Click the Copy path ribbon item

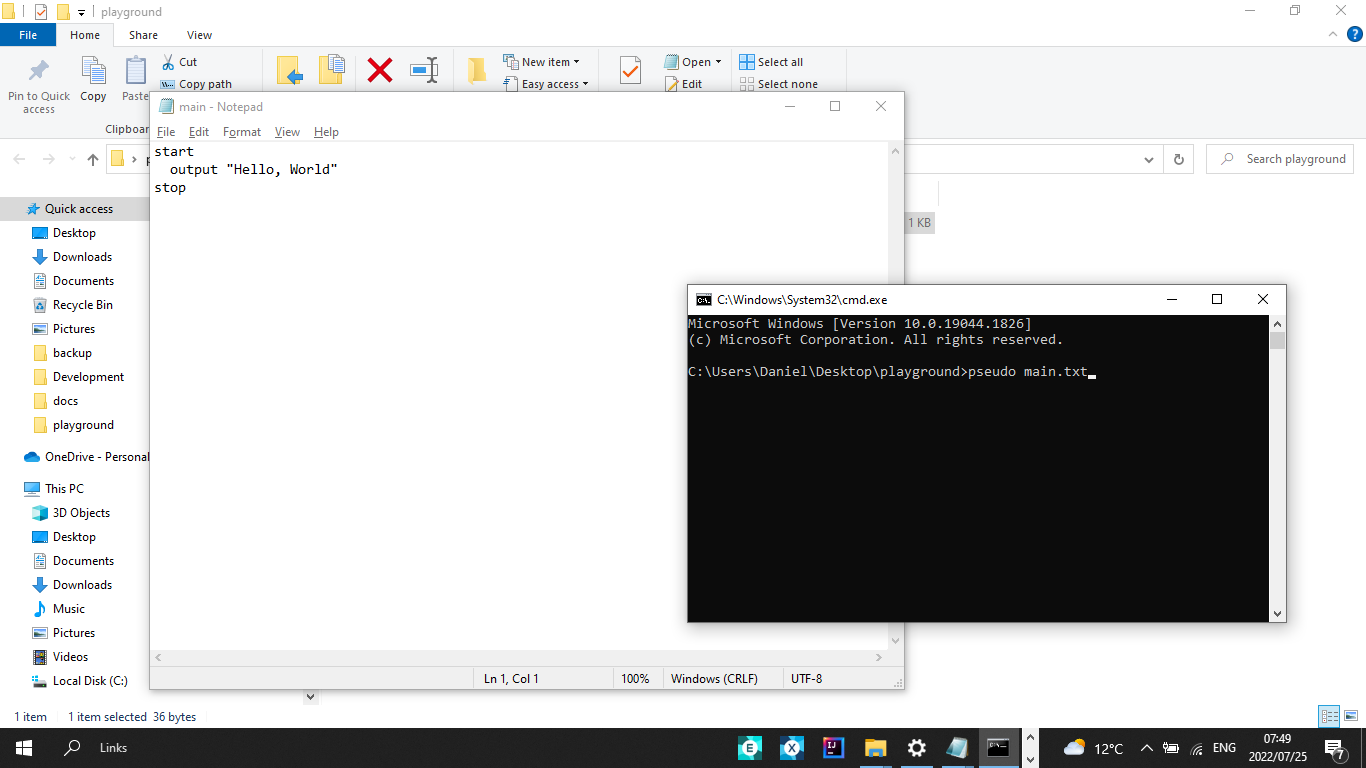coord(196,84)
